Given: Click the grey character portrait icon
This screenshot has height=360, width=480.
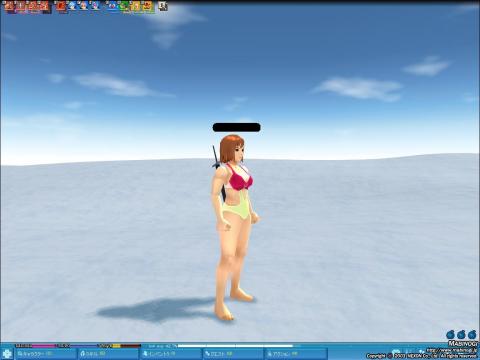Looking at the screenshot, I should point(163,6).
